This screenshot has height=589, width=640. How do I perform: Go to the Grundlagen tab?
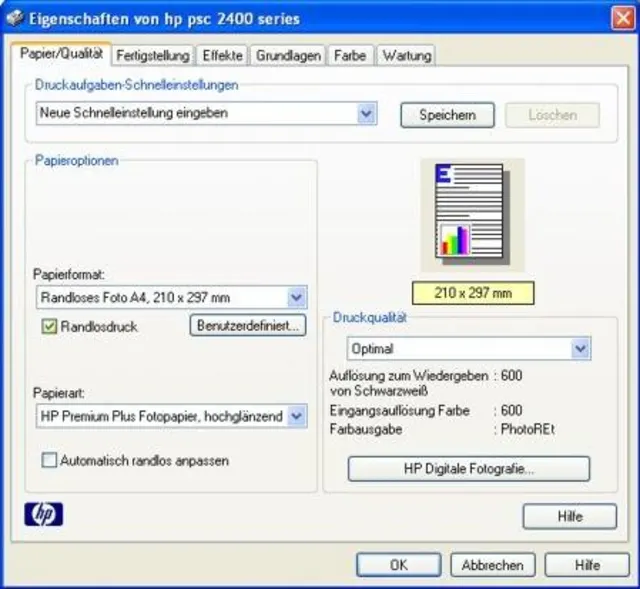coord(288,56)
